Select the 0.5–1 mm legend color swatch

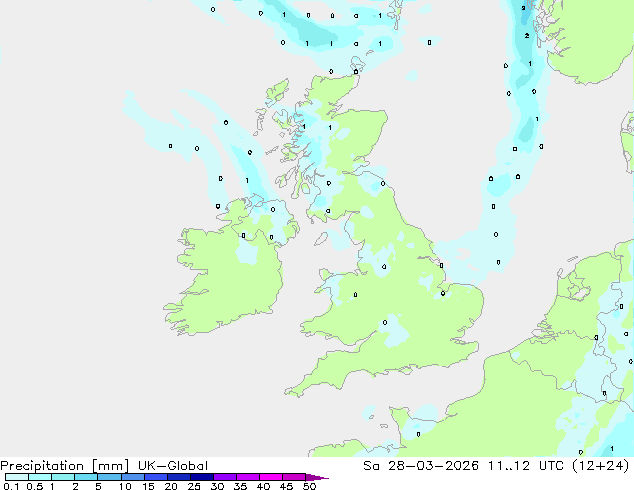click(x=40, y=477)
